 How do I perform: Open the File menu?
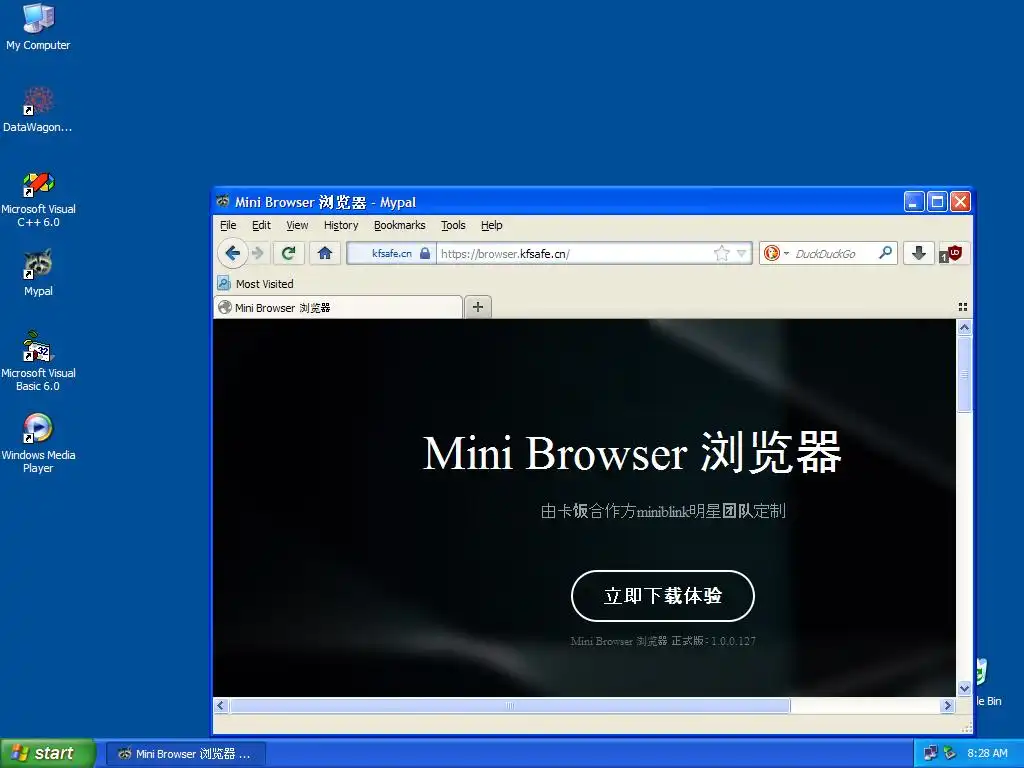pyautogui.click(x=228, y=225)
